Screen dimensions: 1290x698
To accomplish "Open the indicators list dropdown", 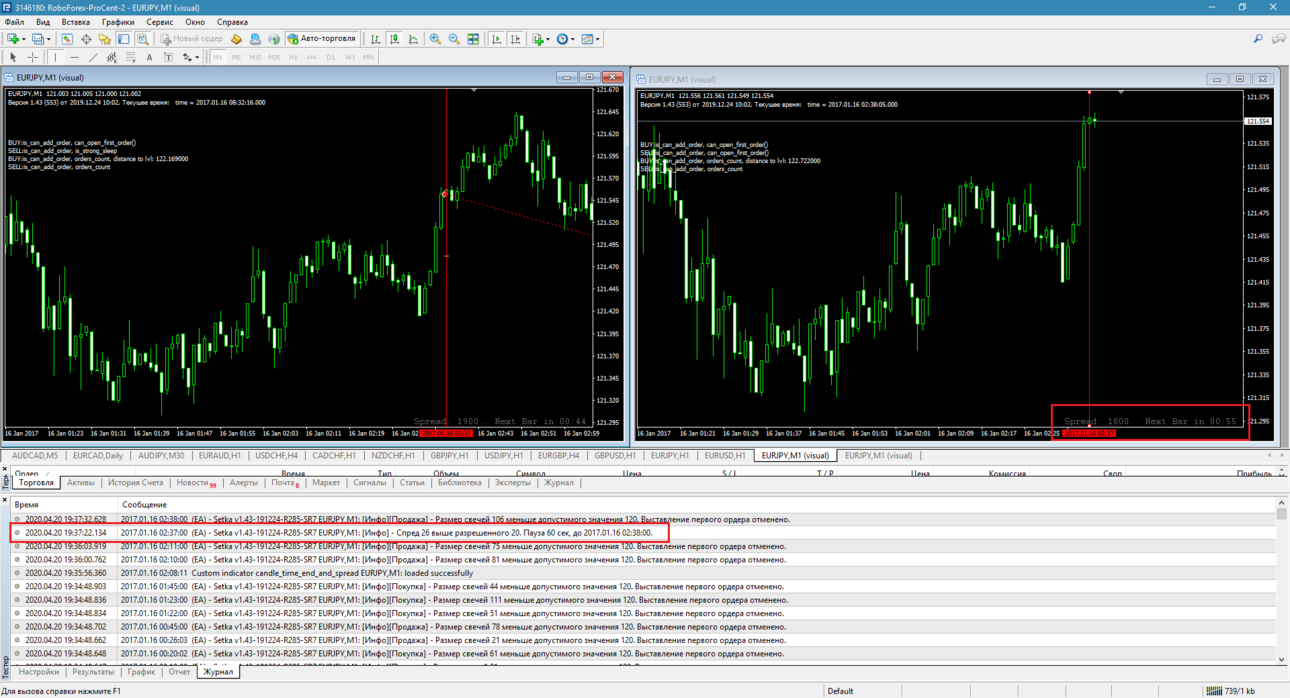I will point(541,39).
